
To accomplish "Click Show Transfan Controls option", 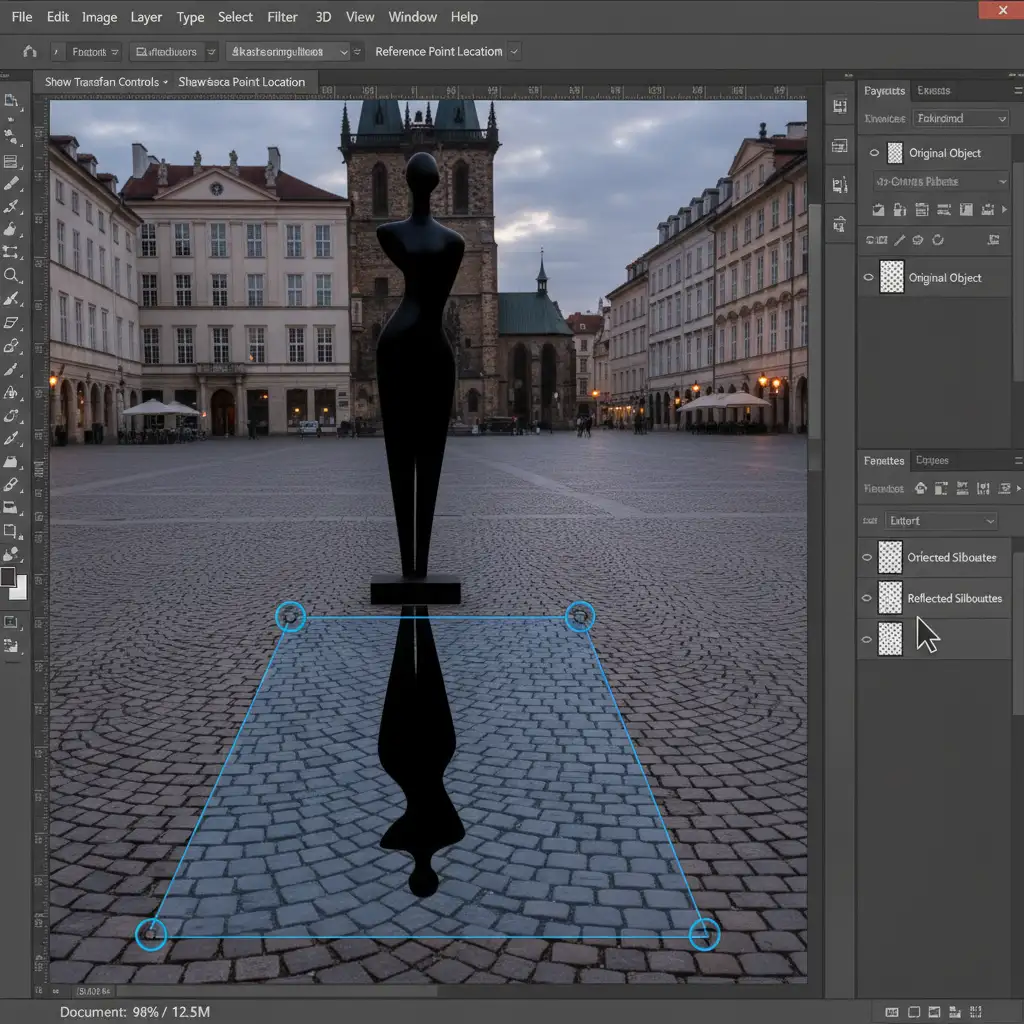I will (x=102, y=82).
